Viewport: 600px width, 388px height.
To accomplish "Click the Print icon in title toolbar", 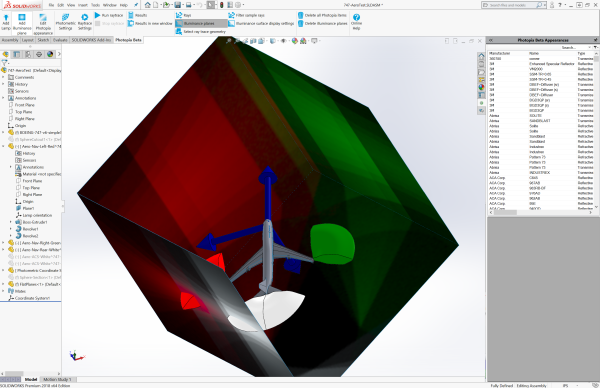I will point(189,5).
